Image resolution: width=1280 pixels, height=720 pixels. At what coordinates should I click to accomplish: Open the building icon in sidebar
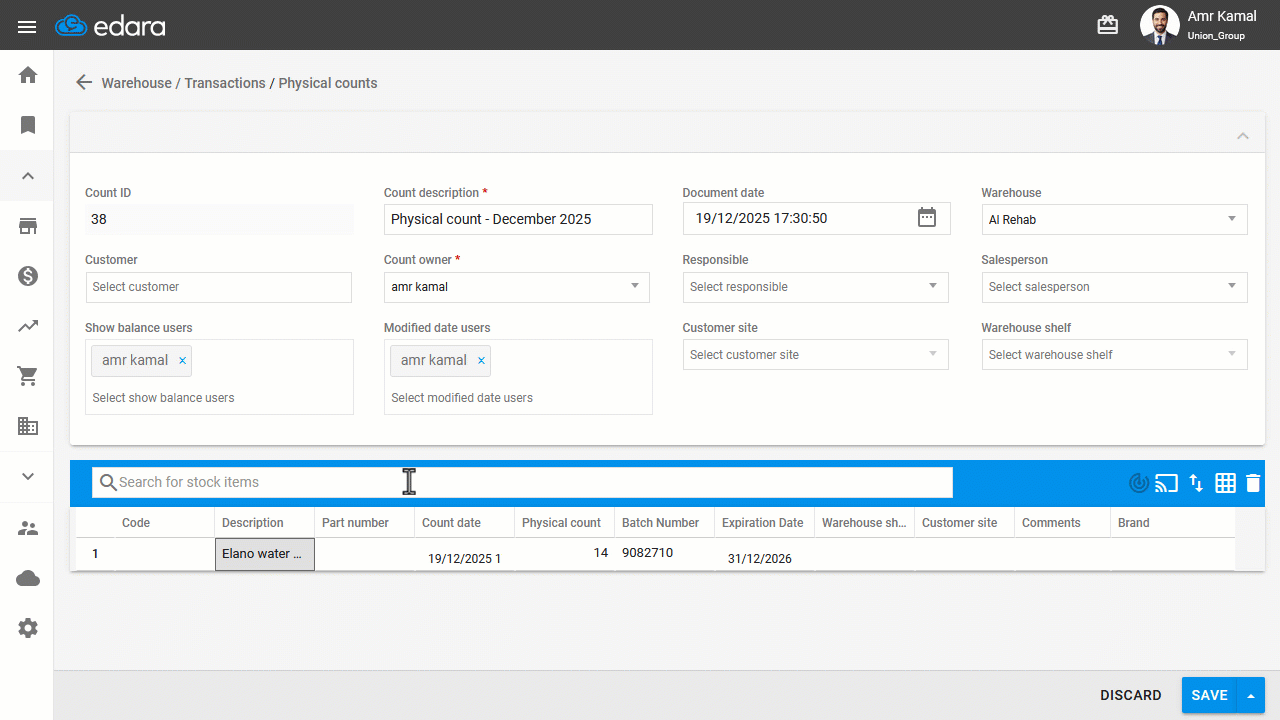(28, 426)
